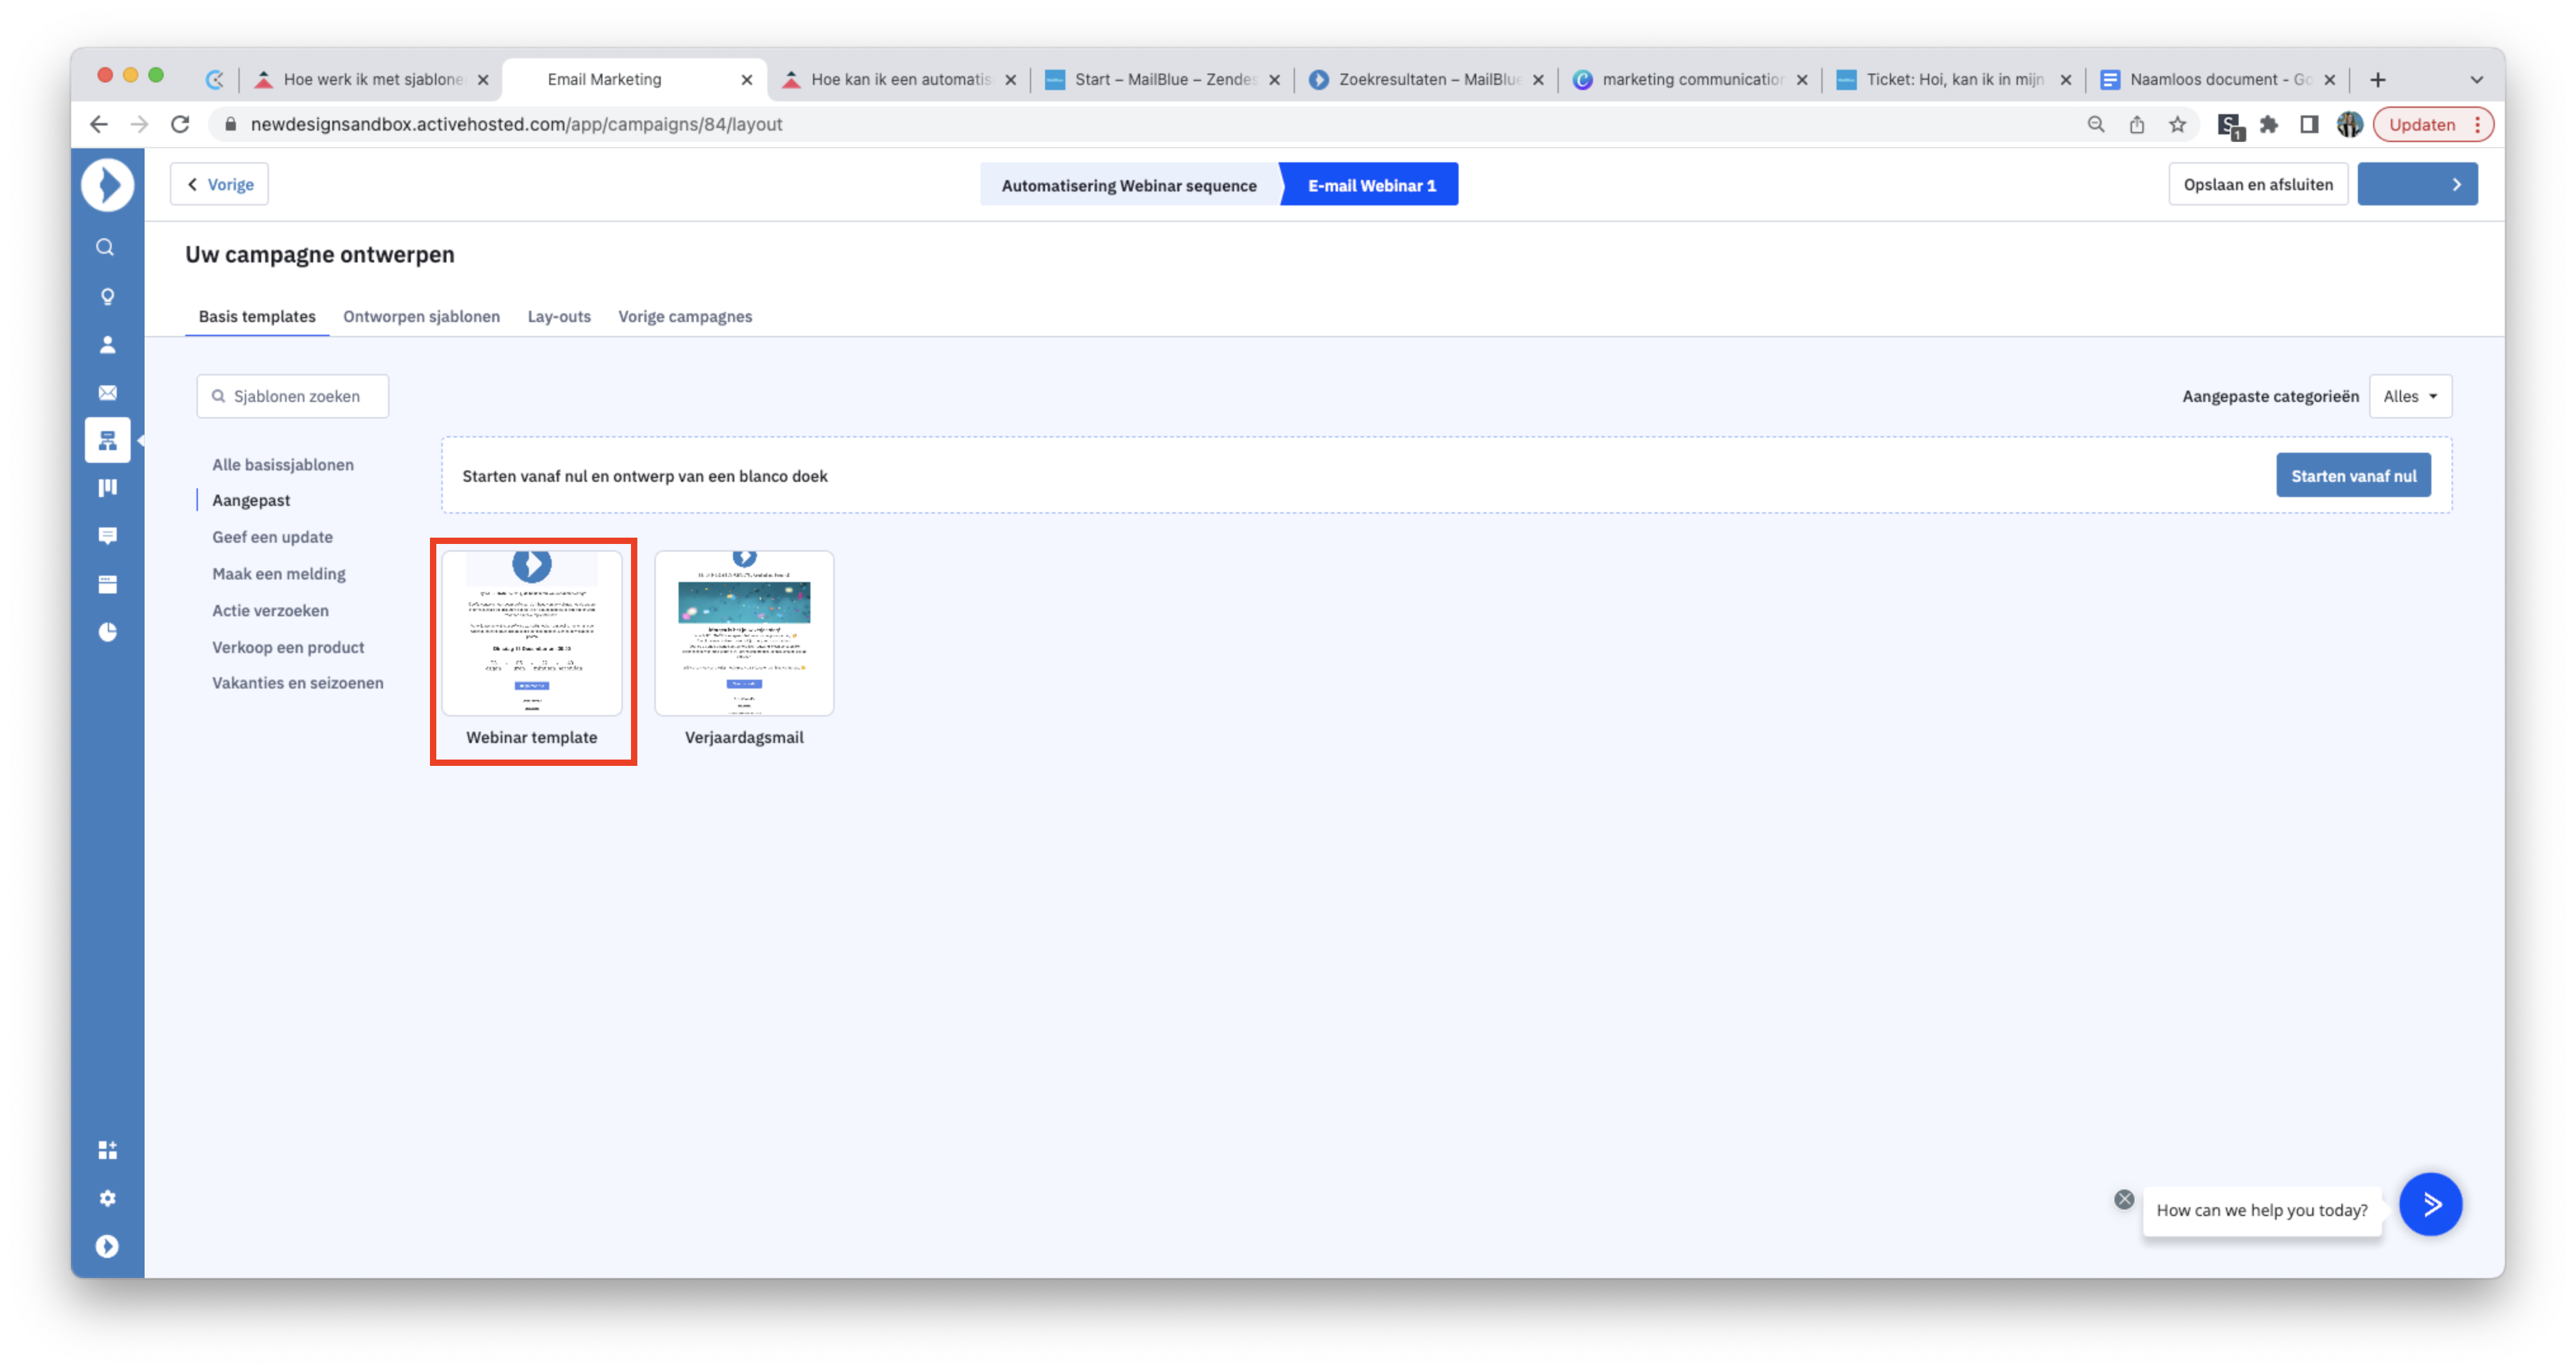Screen dimensions: 2576x1372
Task: Open Campaigns envelope icon in sidebar
Action: [x=107, y=393]
